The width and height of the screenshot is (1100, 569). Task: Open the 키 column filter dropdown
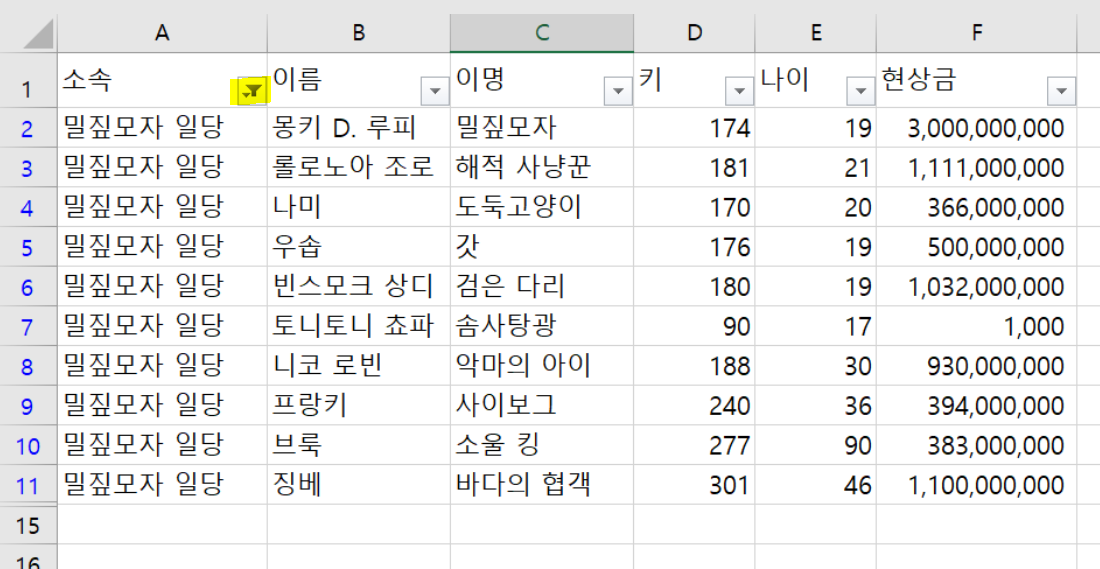[739, 91]
